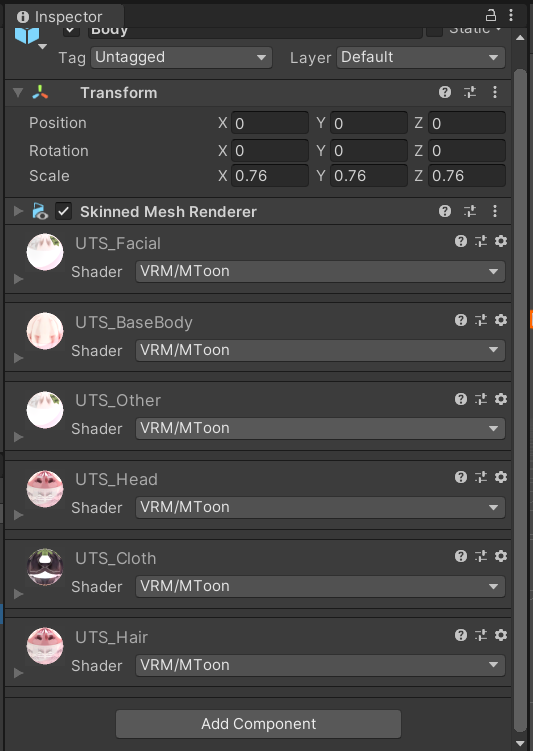Click the gear icon for UTS_Facial
This screenshot has width=533, height=751.
point(501,241)
